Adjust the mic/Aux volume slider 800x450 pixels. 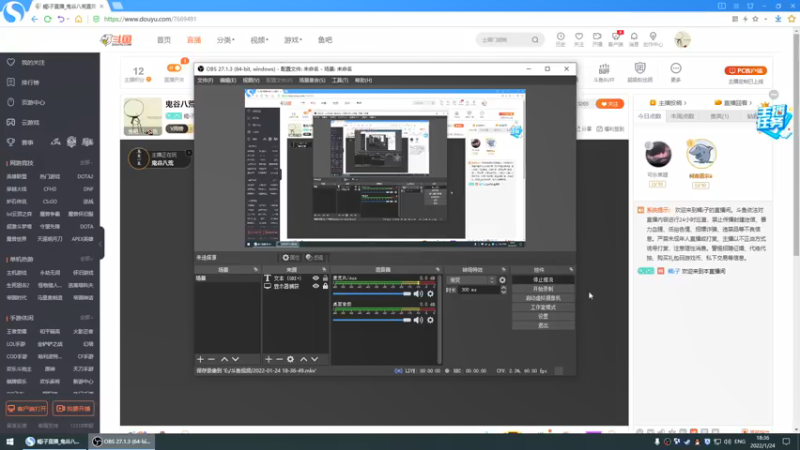click(x=372, y=294)
